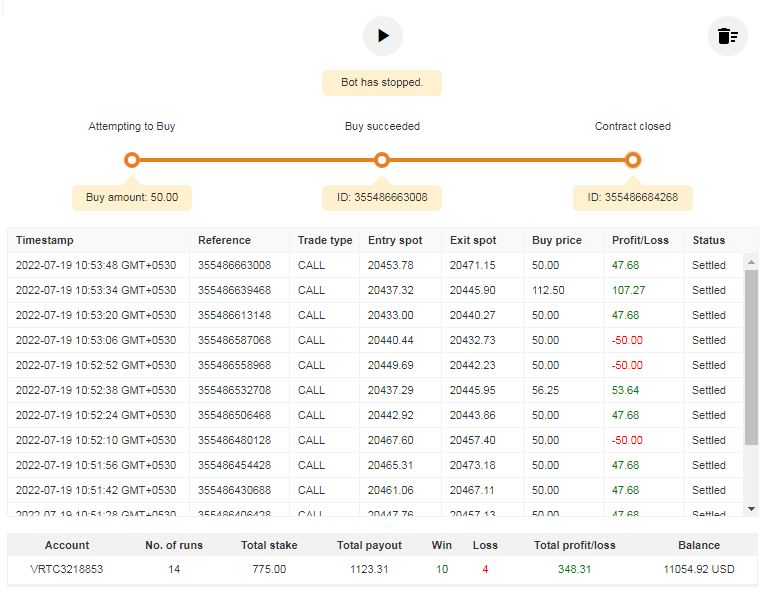The image size is (766, 594).
Task: Click the clear statistics trash icon
Action: tap(727, 36)
